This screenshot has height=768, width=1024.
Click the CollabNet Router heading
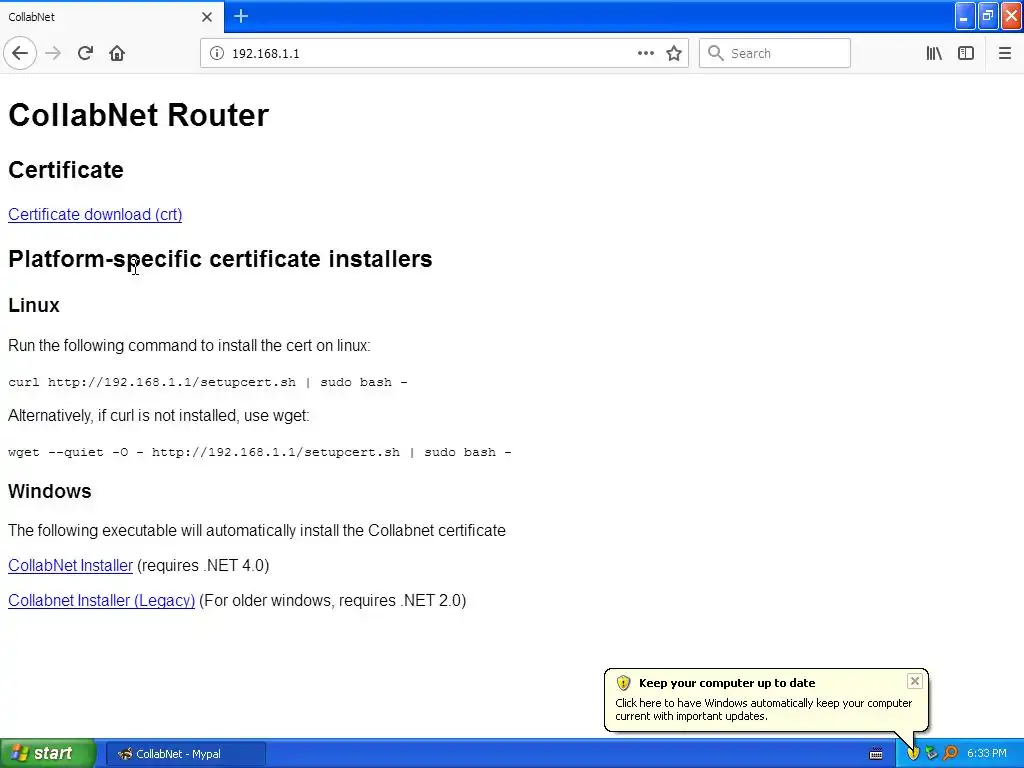(x=138, y=115)
